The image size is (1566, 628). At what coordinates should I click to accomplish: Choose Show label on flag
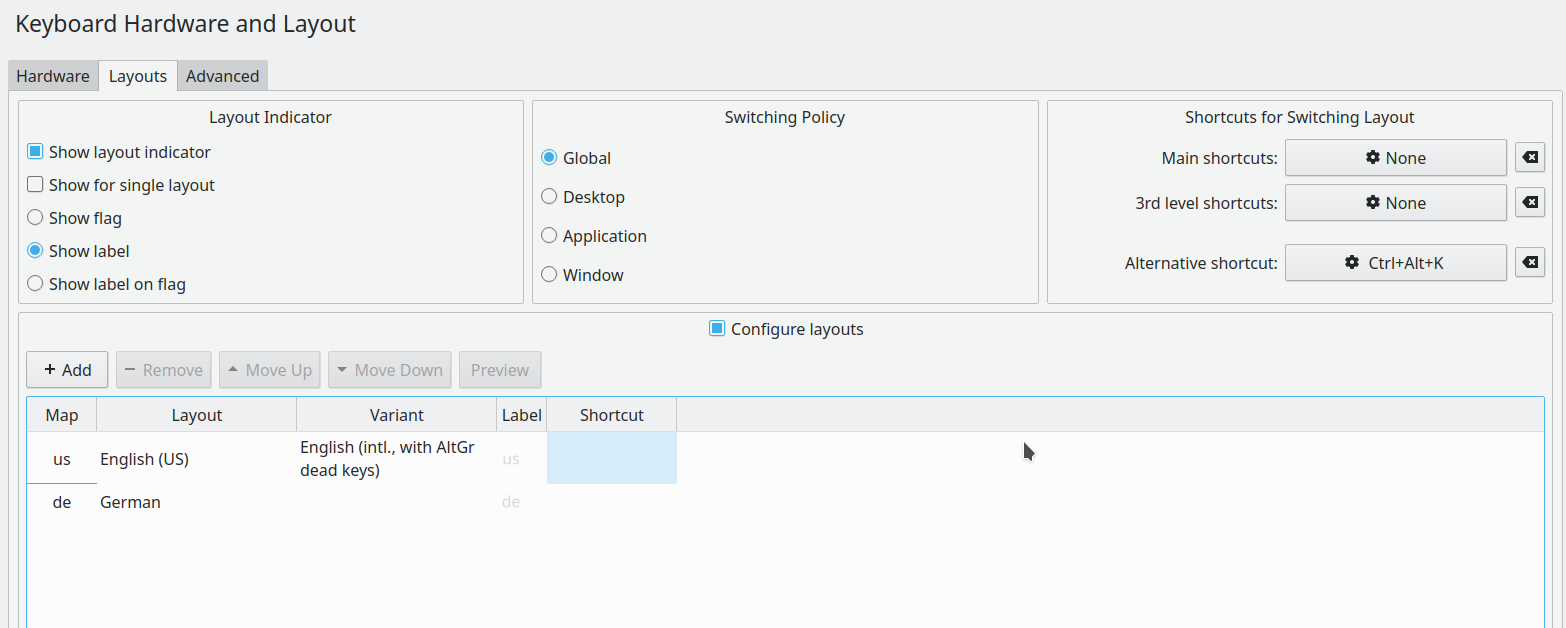(x=35, y=284)
